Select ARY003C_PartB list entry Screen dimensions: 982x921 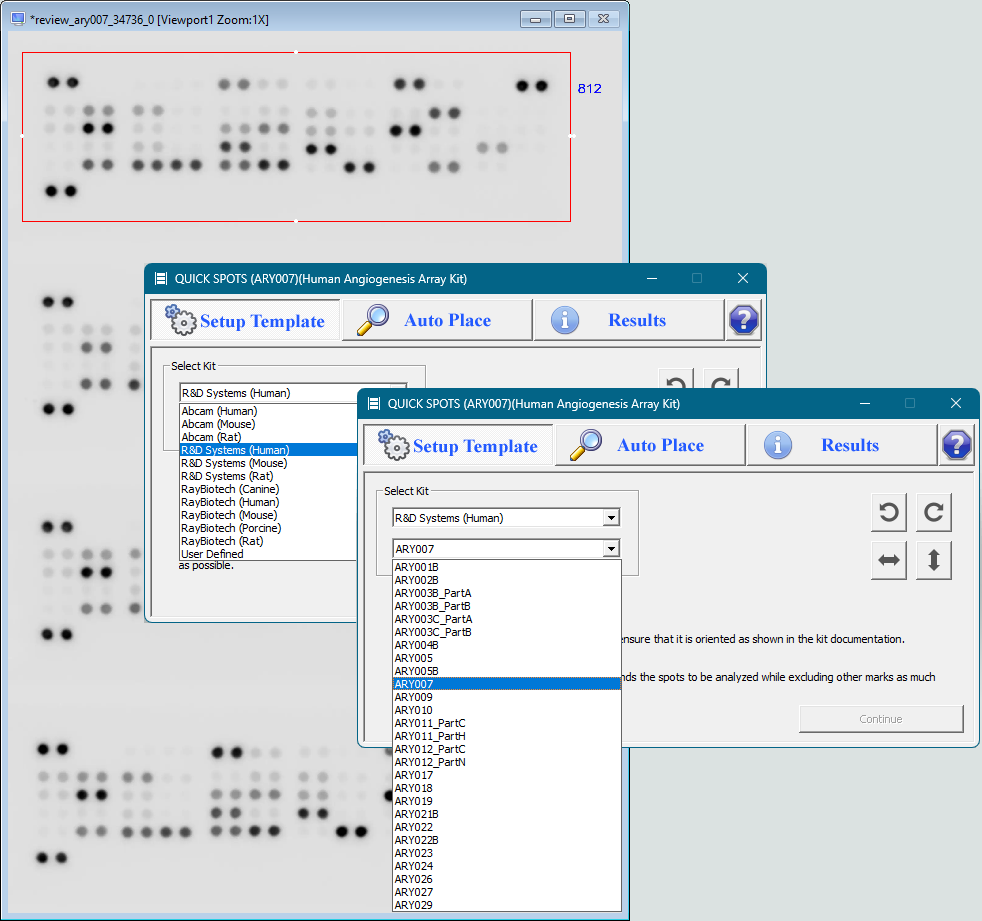tap(507, 632)
